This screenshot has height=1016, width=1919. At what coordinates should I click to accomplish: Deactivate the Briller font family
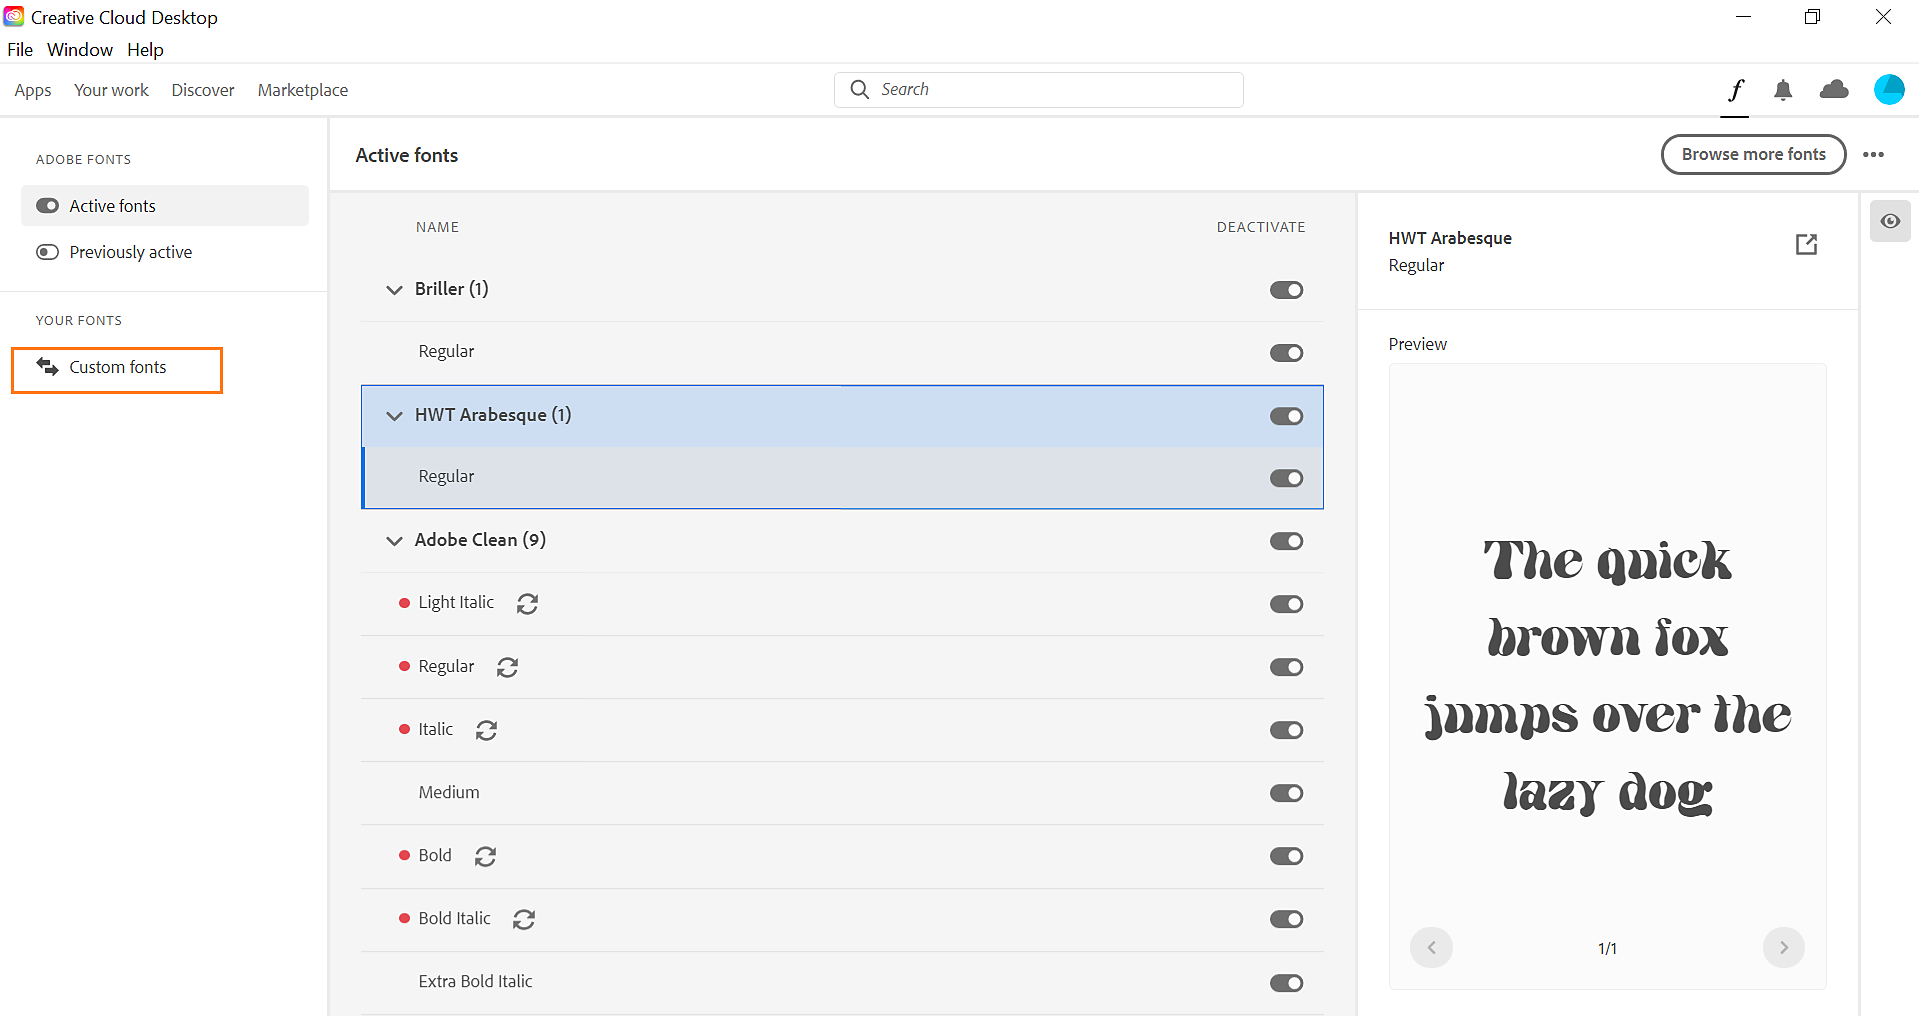[x=1286, y=290]
